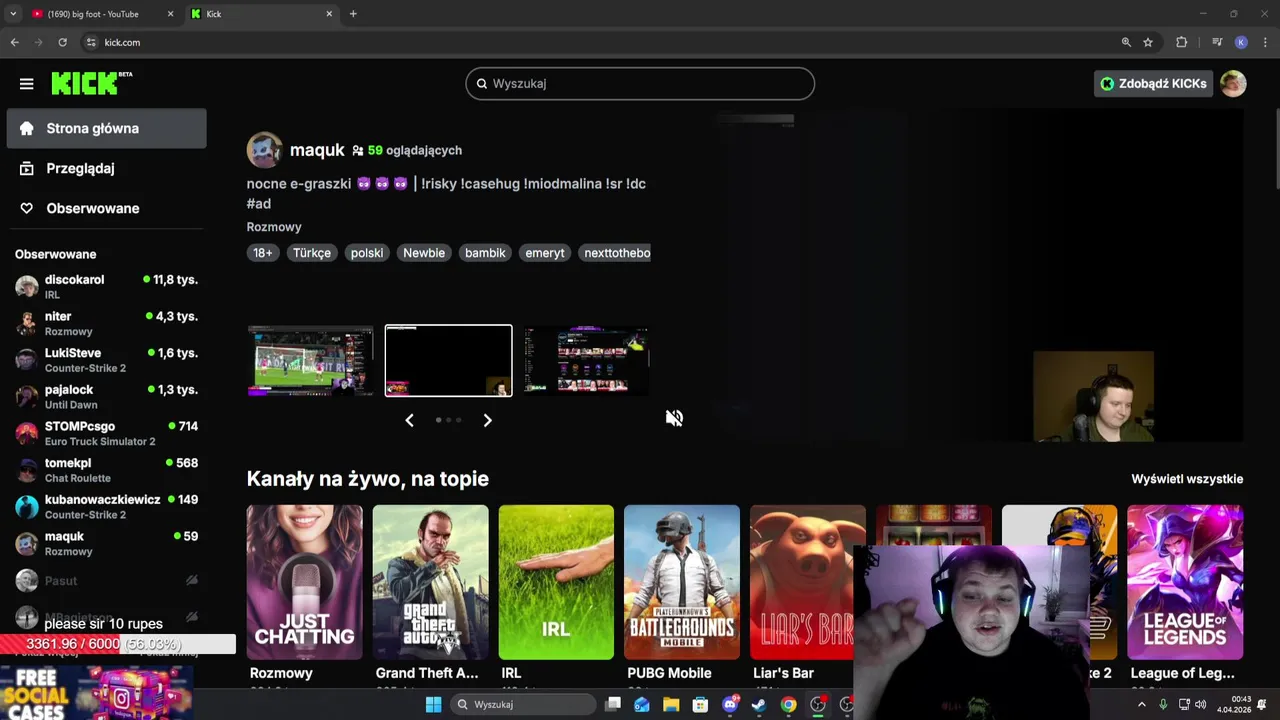Open Microsoft Store from the taskbar

pos(700,704)
